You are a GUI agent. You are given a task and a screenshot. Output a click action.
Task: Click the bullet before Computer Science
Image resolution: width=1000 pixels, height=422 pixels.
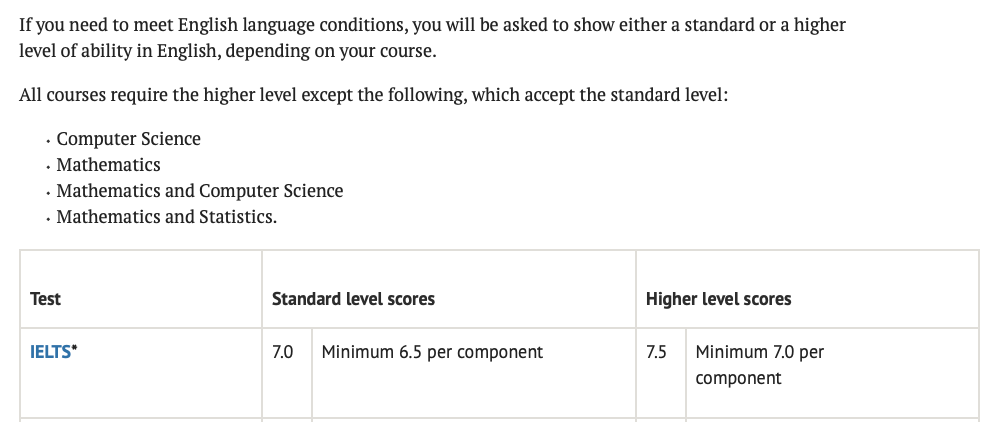click(48, 142)
